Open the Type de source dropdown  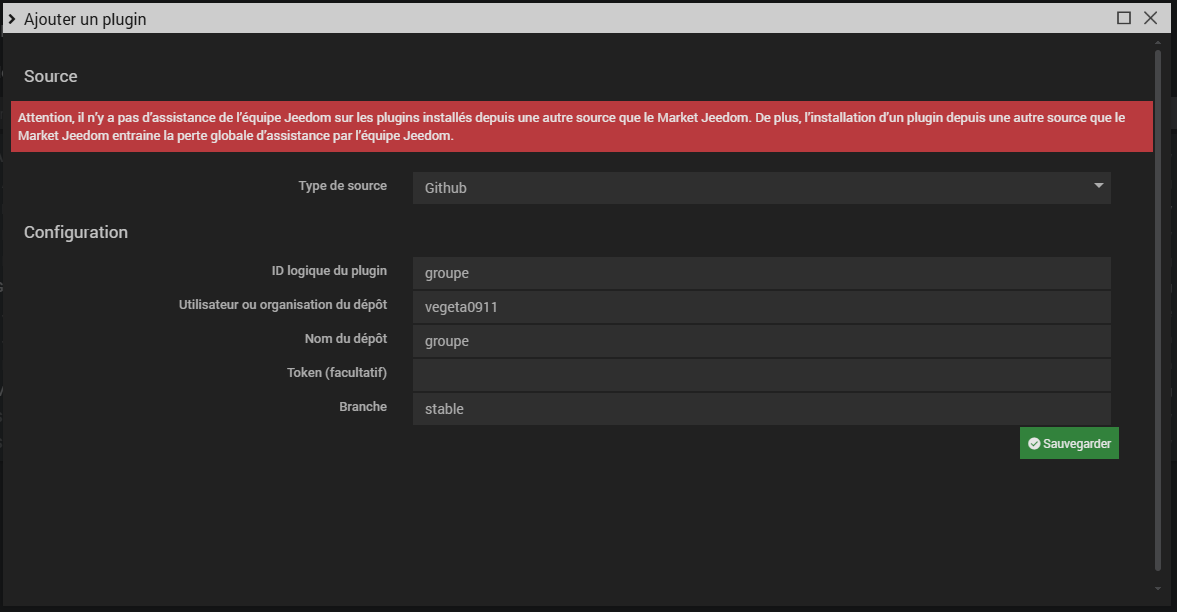pyautogui.click(x=760, y=188)
